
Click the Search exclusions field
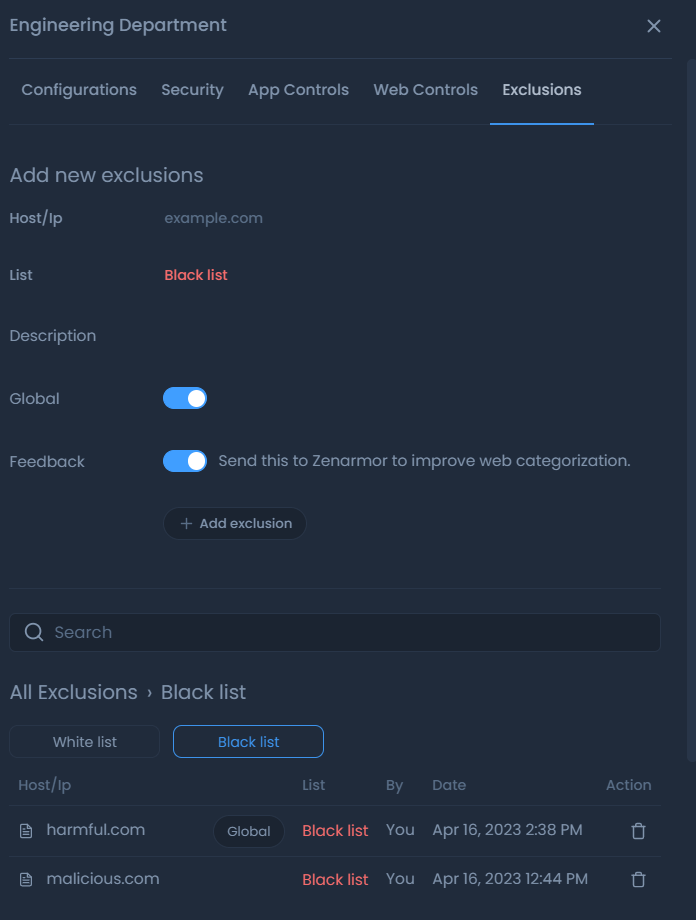(x=335, y=632)
